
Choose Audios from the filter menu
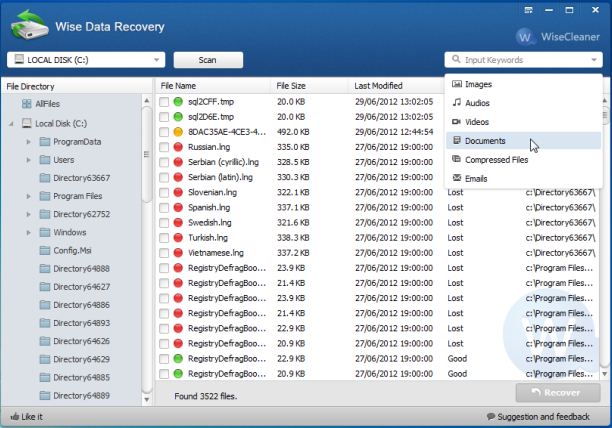[x=523, y=103]
